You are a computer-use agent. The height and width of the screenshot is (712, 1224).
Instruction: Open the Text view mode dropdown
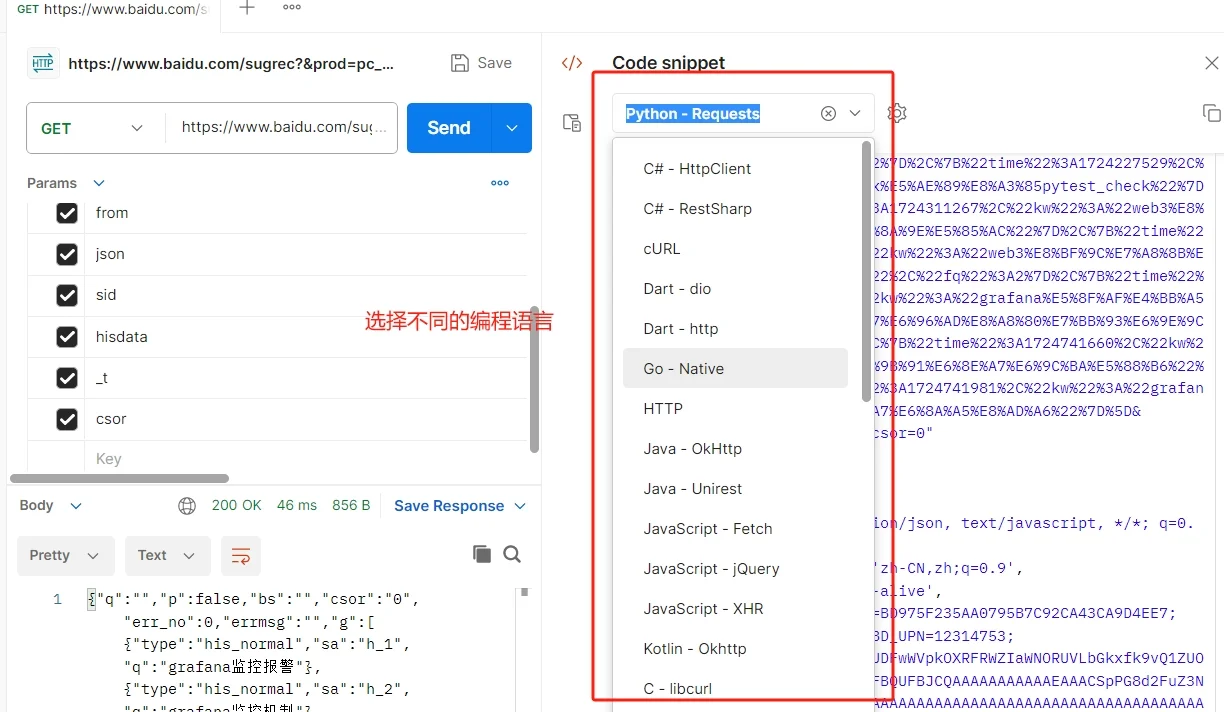[x=167, y=556]
